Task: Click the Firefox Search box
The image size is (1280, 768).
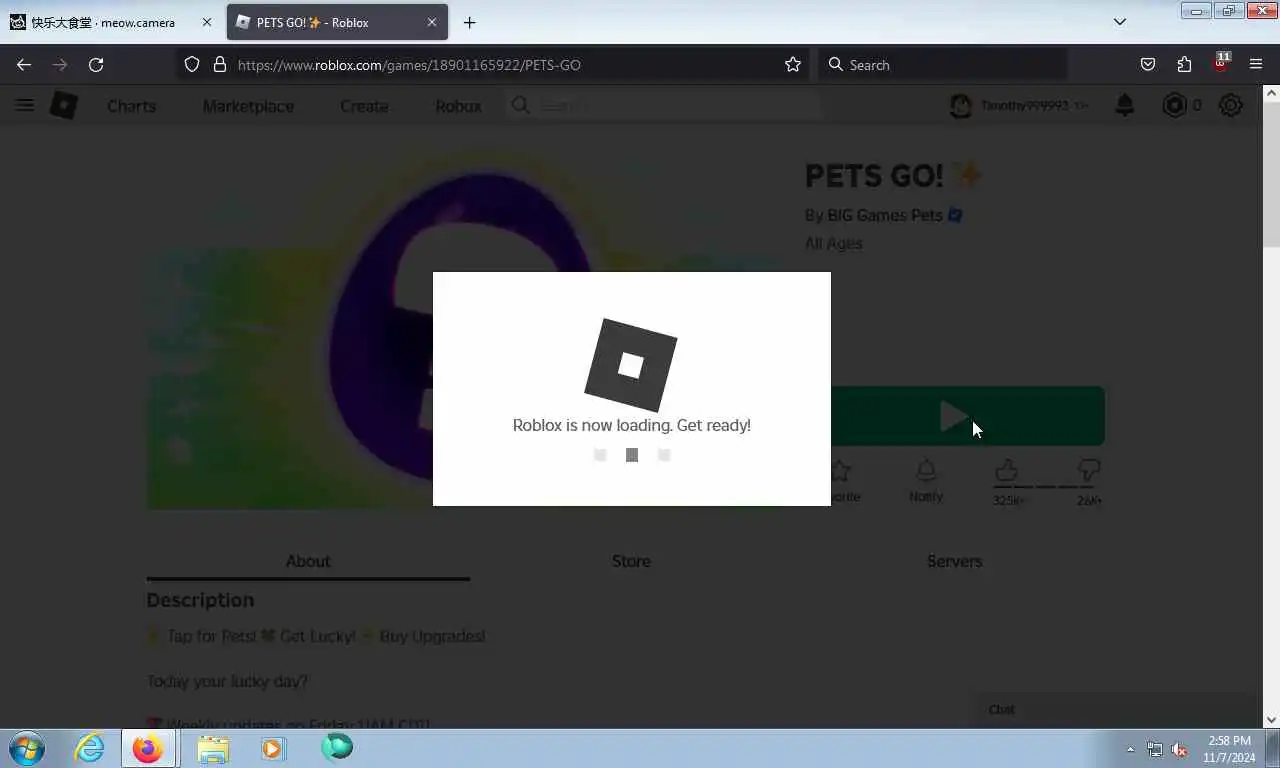Action: click(942, 64)
